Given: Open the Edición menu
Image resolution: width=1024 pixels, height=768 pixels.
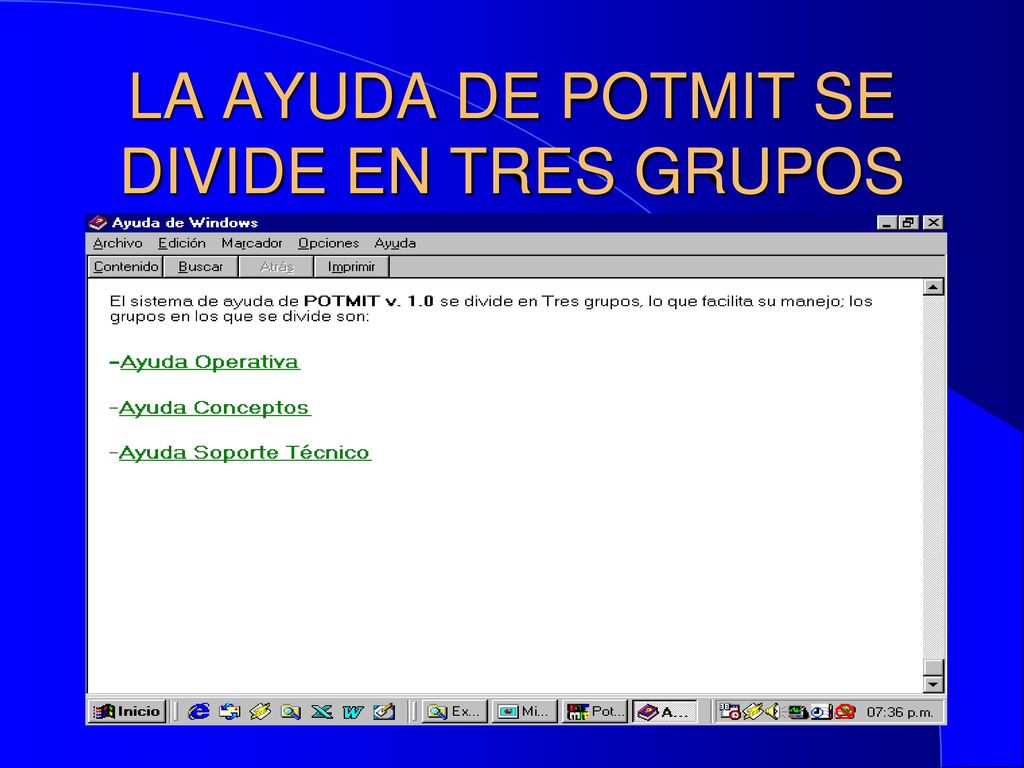Looking at the screenshot, I should point(182,244).
